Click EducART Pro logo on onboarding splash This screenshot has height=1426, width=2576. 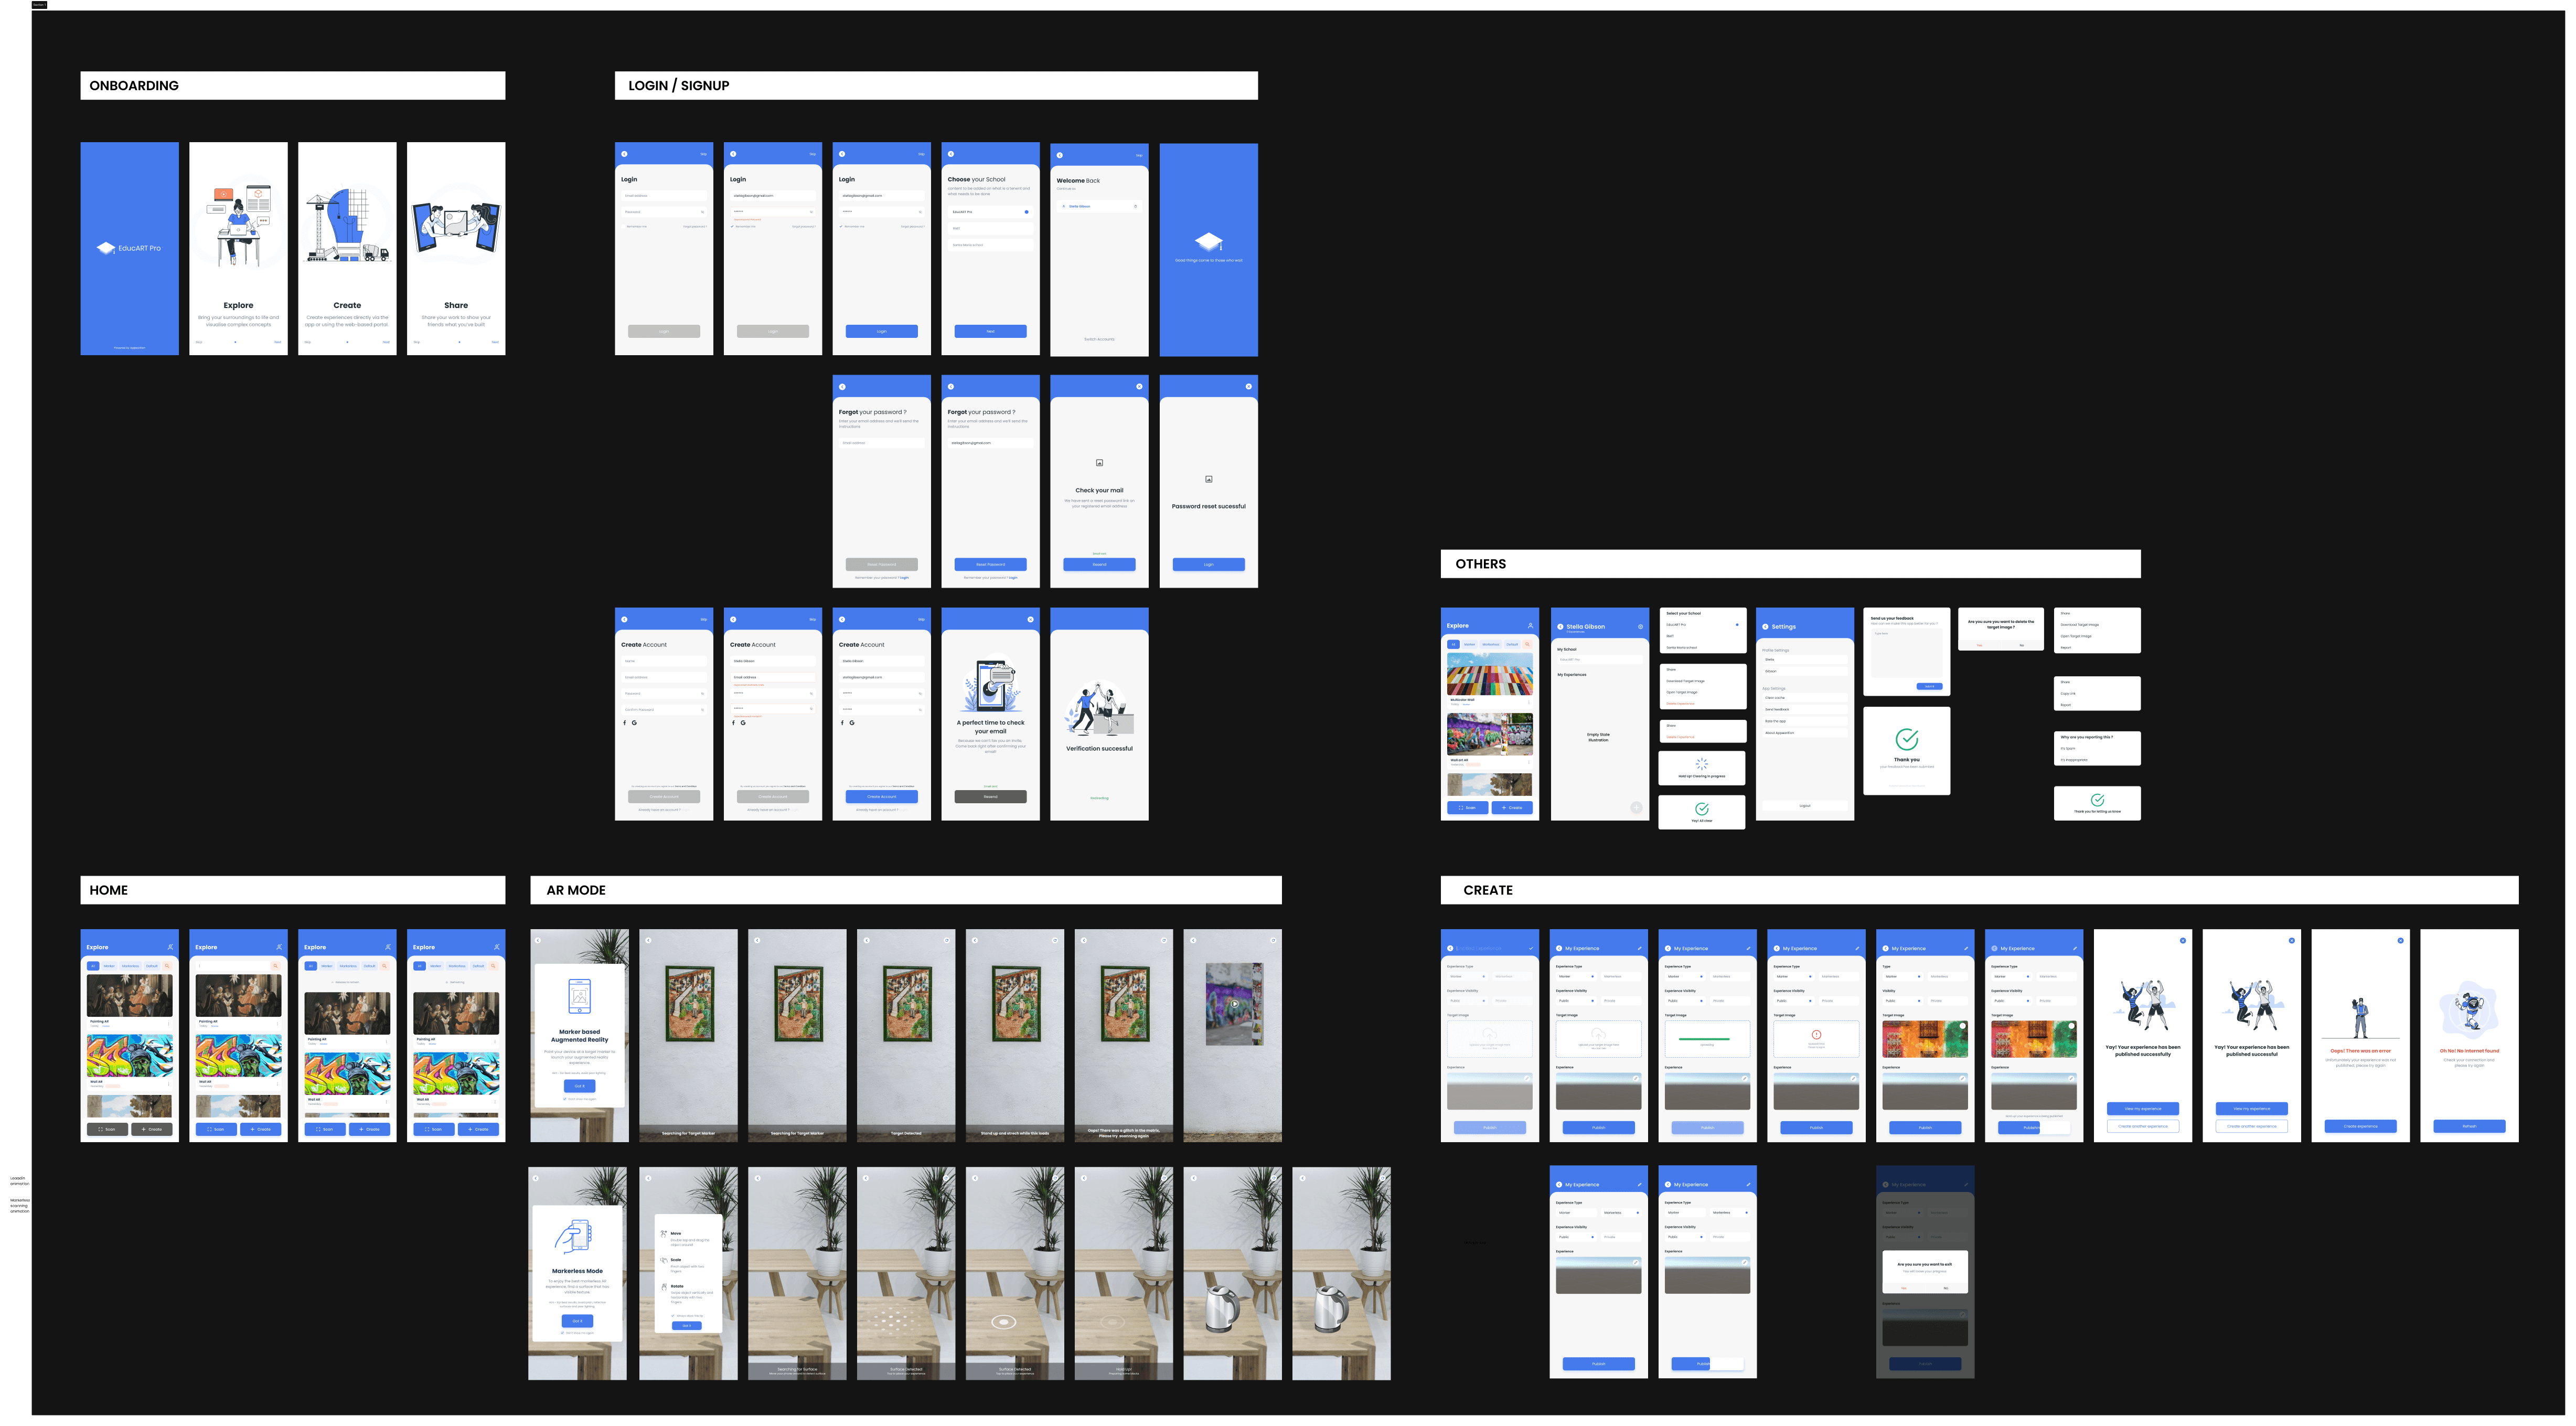pyautogui.click(x=129, y=248)
